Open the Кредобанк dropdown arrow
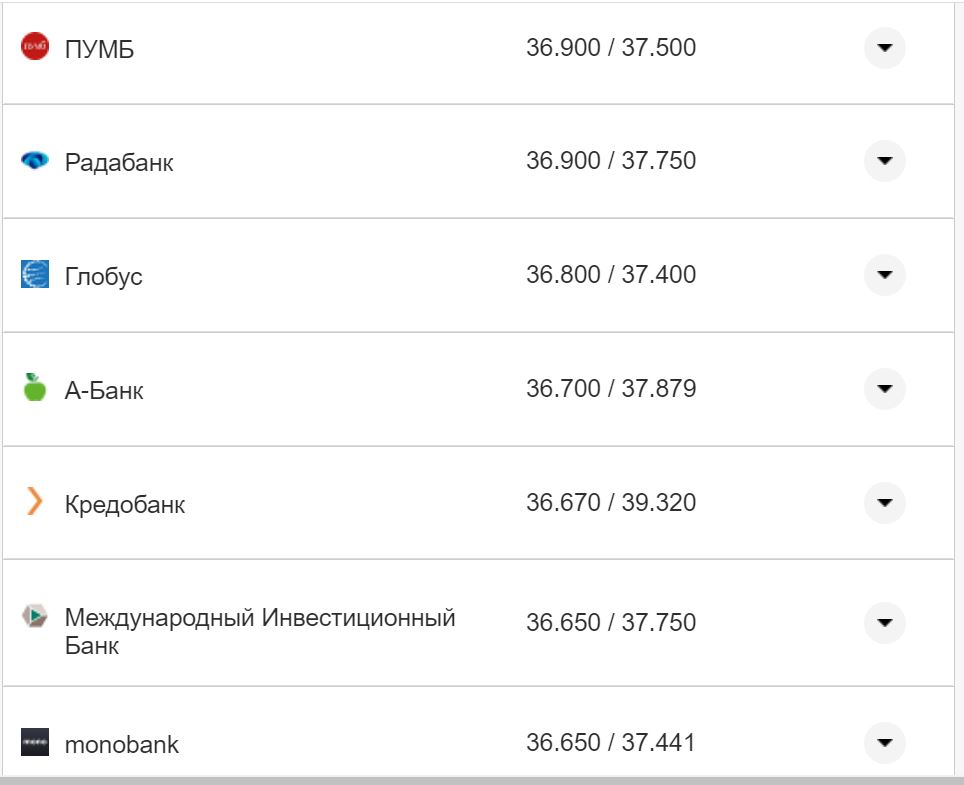 (884, 504)
